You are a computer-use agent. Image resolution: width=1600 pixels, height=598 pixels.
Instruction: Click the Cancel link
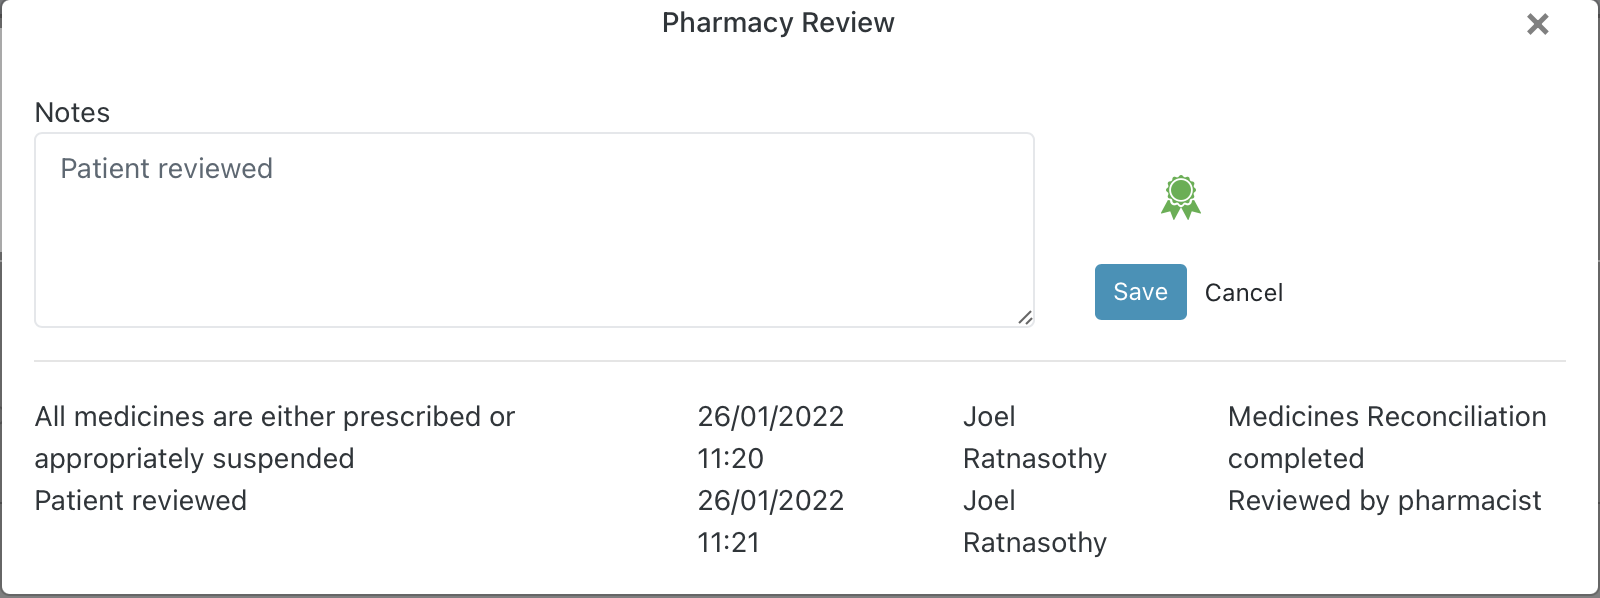pos(1243,292)
